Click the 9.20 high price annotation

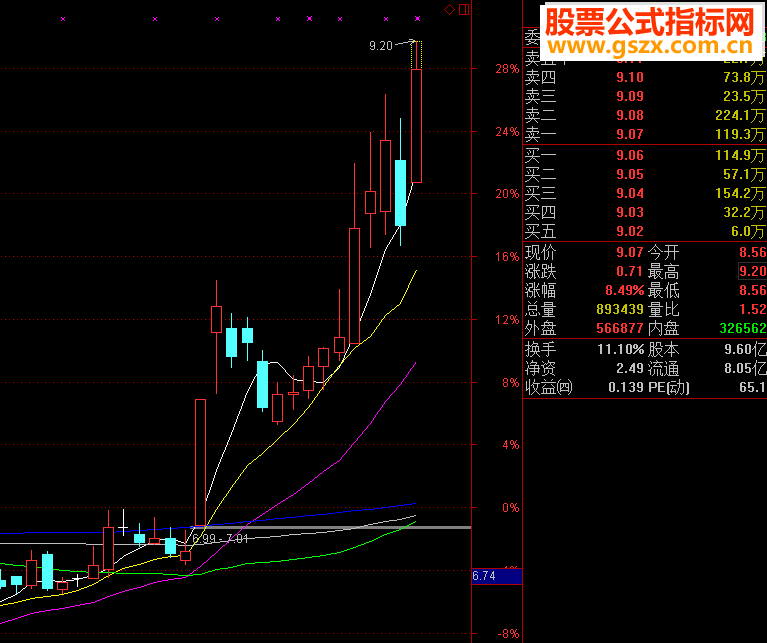tap(381, 46)
